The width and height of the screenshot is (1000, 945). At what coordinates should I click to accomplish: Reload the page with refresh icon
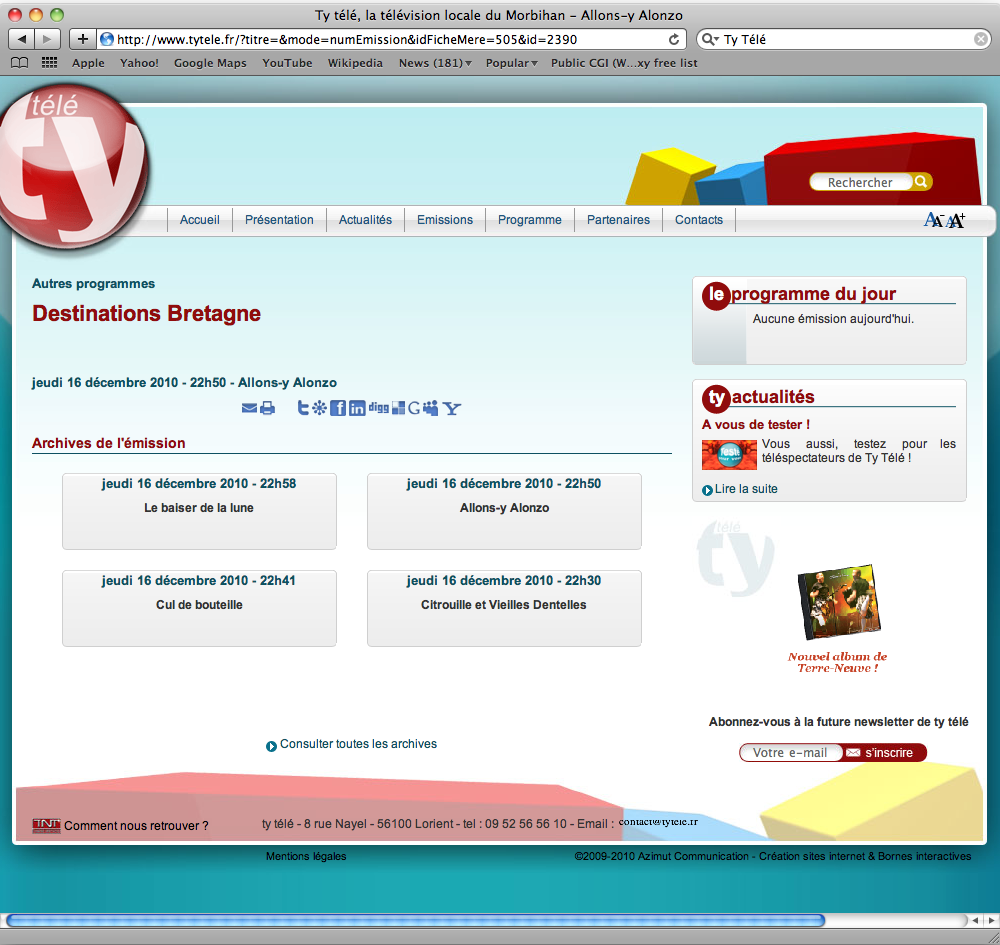(x=674, y=40)
